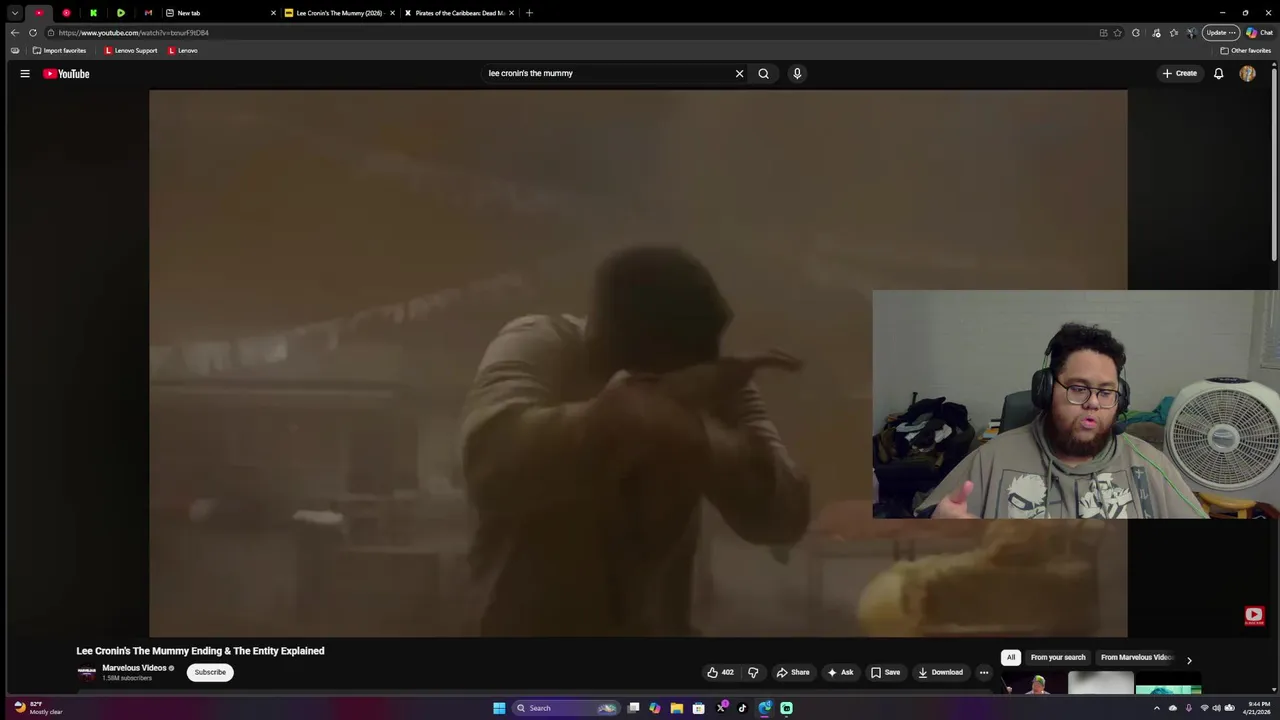Open the YouTube notifications bell

[1218, 73]
